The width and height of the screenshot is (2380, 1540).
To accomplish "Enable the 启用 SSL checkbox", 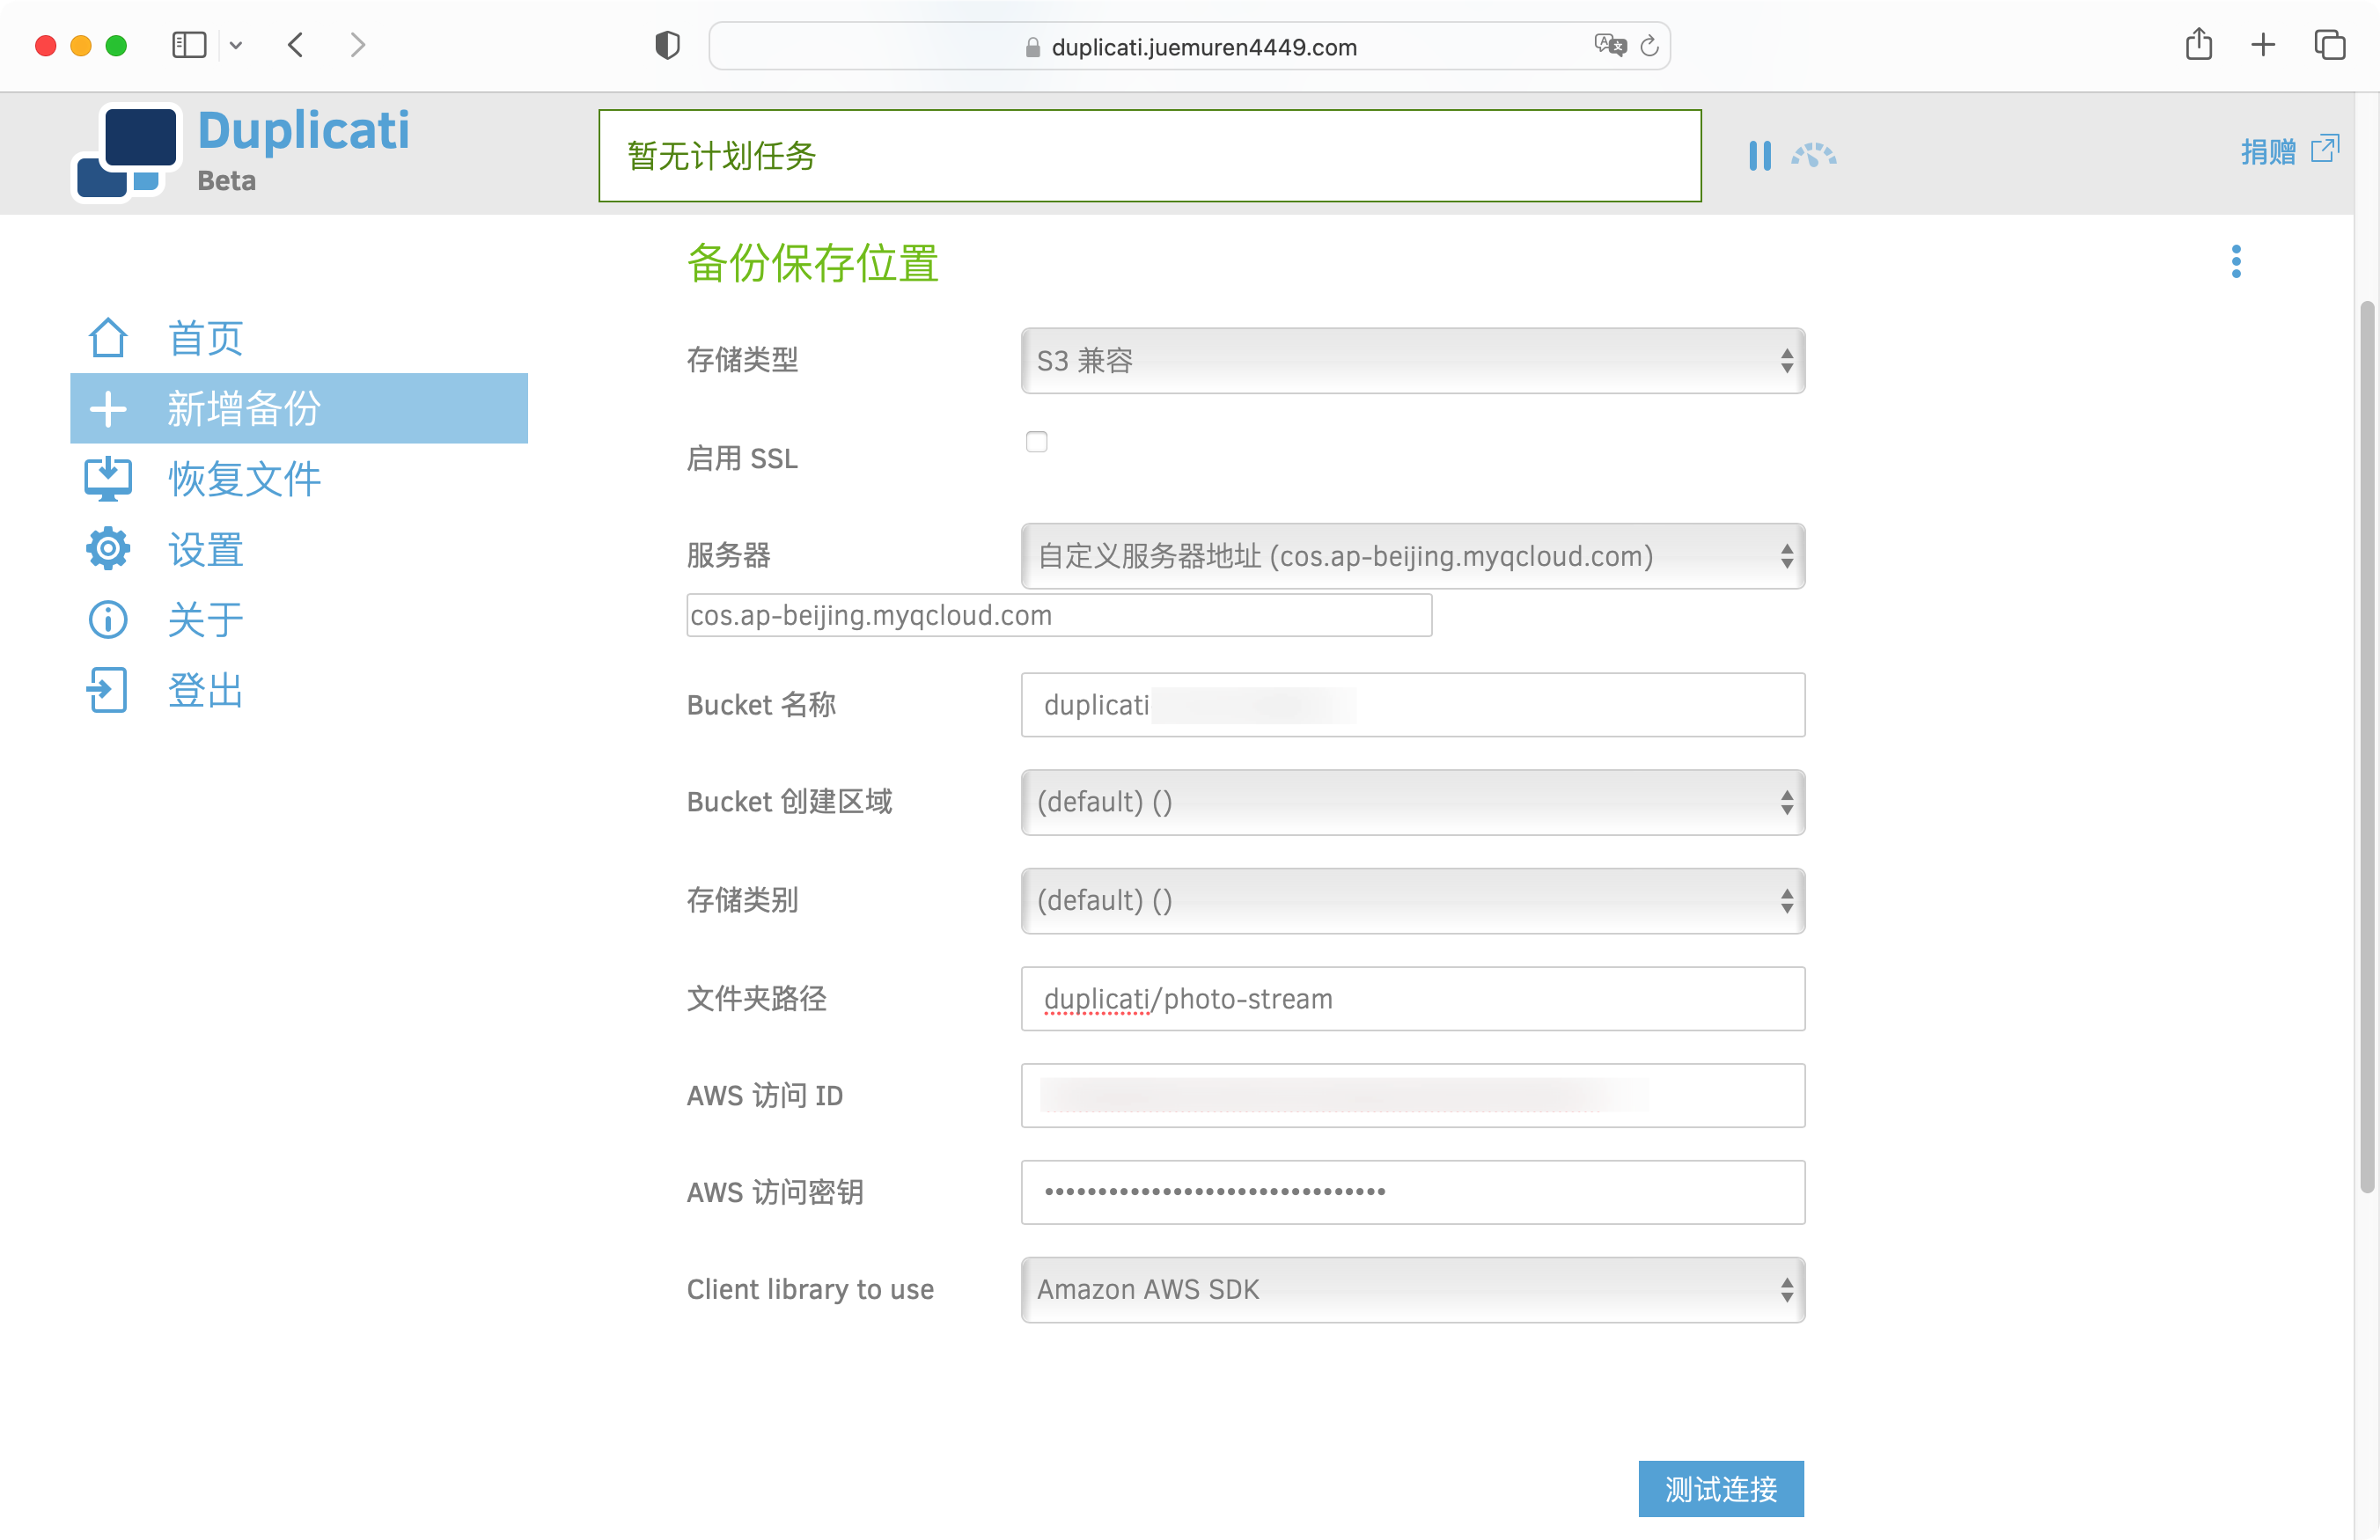I will coord(1037,441).
